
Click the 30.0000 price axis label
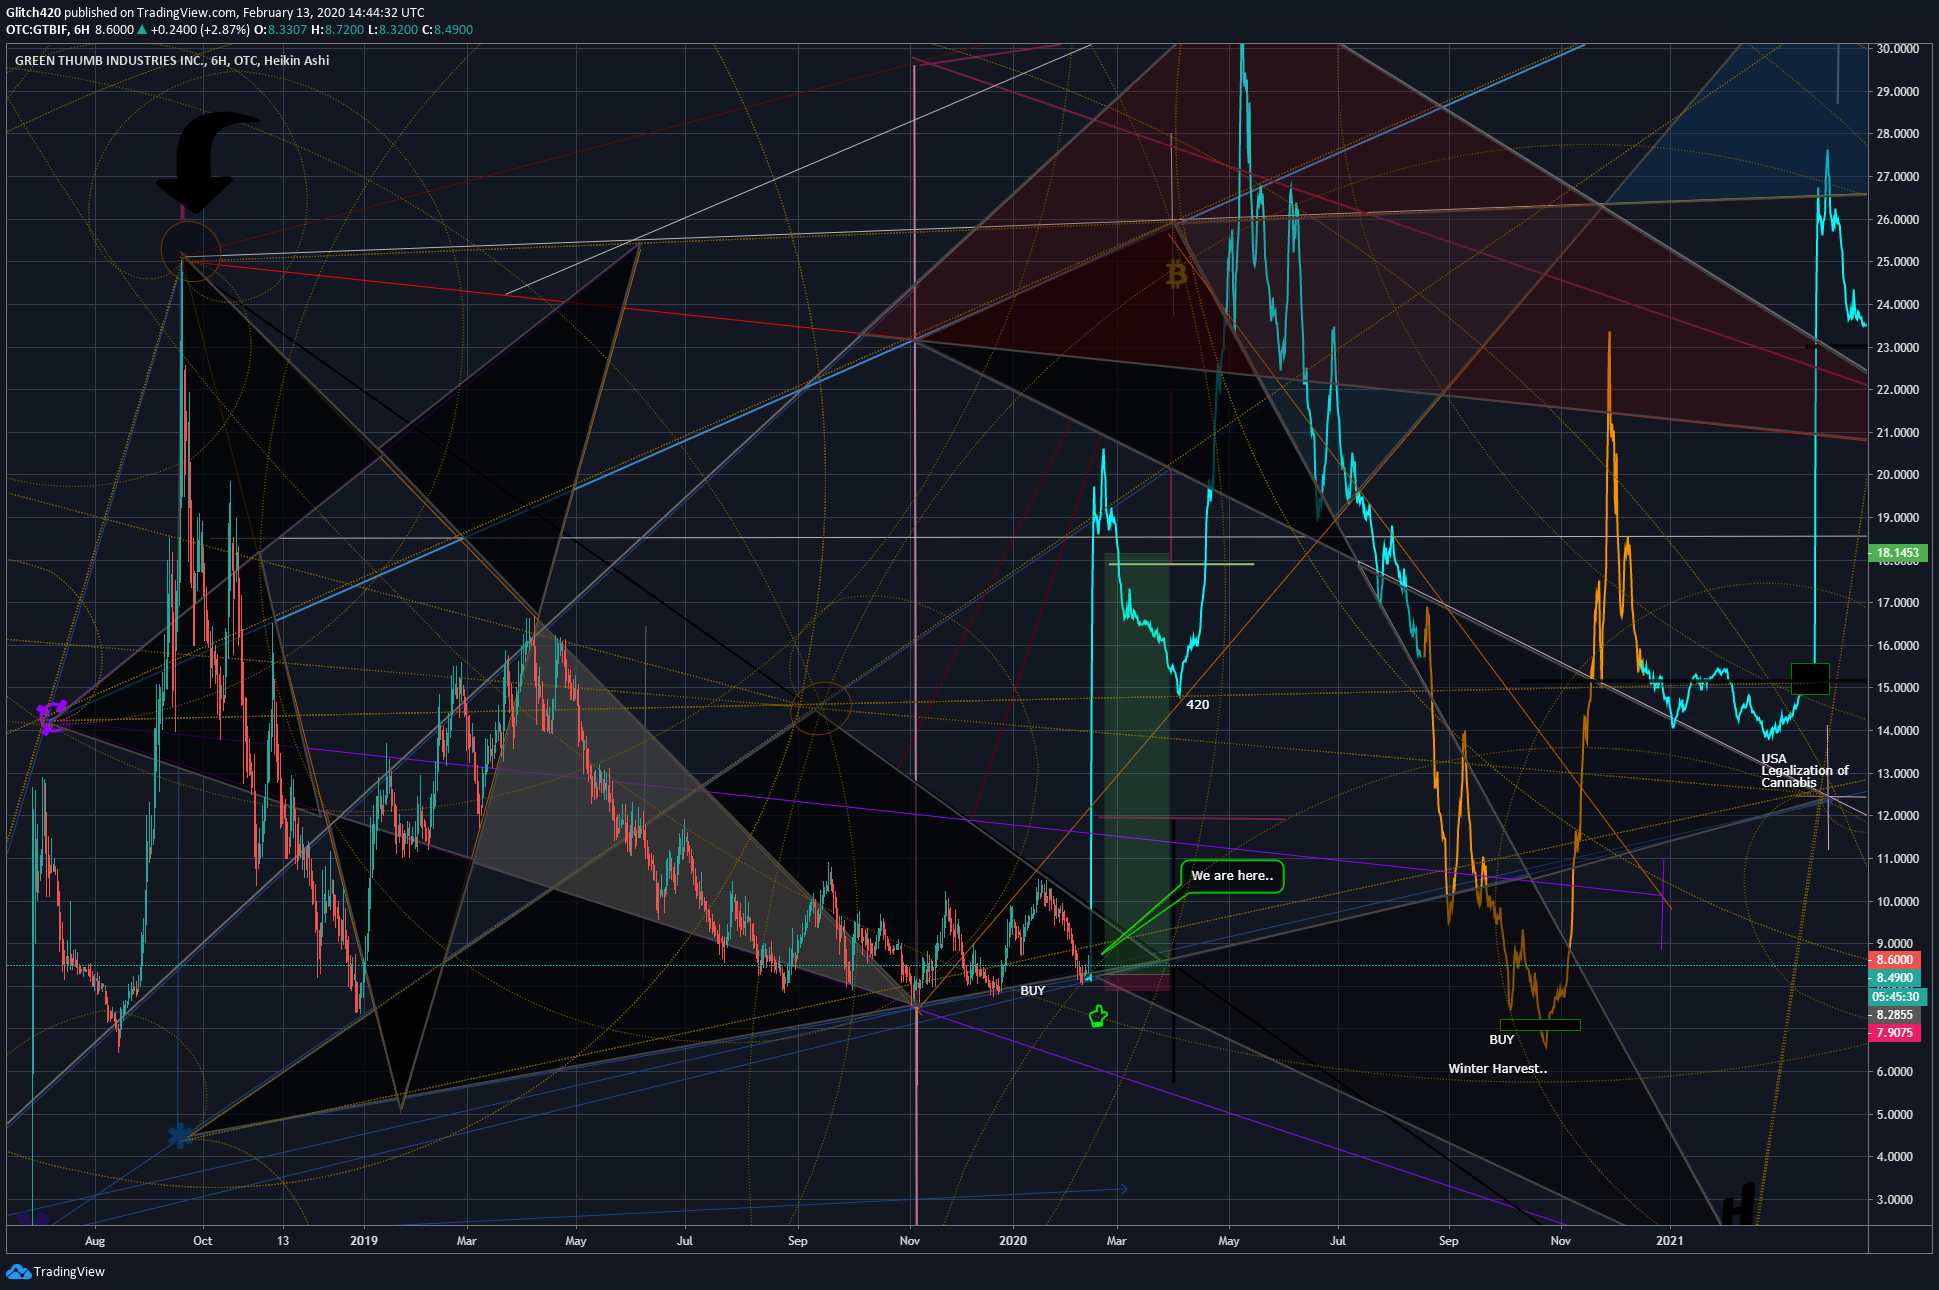pyautogui.click(x=1897, y=49)
